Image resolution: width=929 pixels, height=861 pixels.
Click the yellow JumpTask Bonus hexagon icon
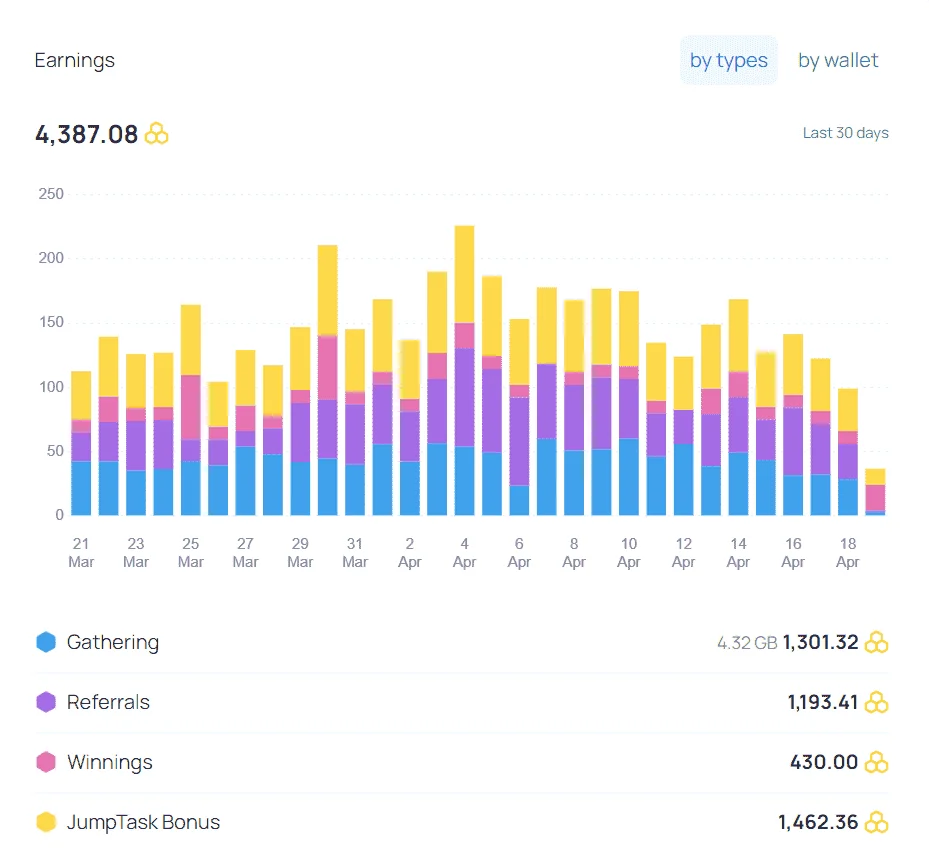click(46, 822)
